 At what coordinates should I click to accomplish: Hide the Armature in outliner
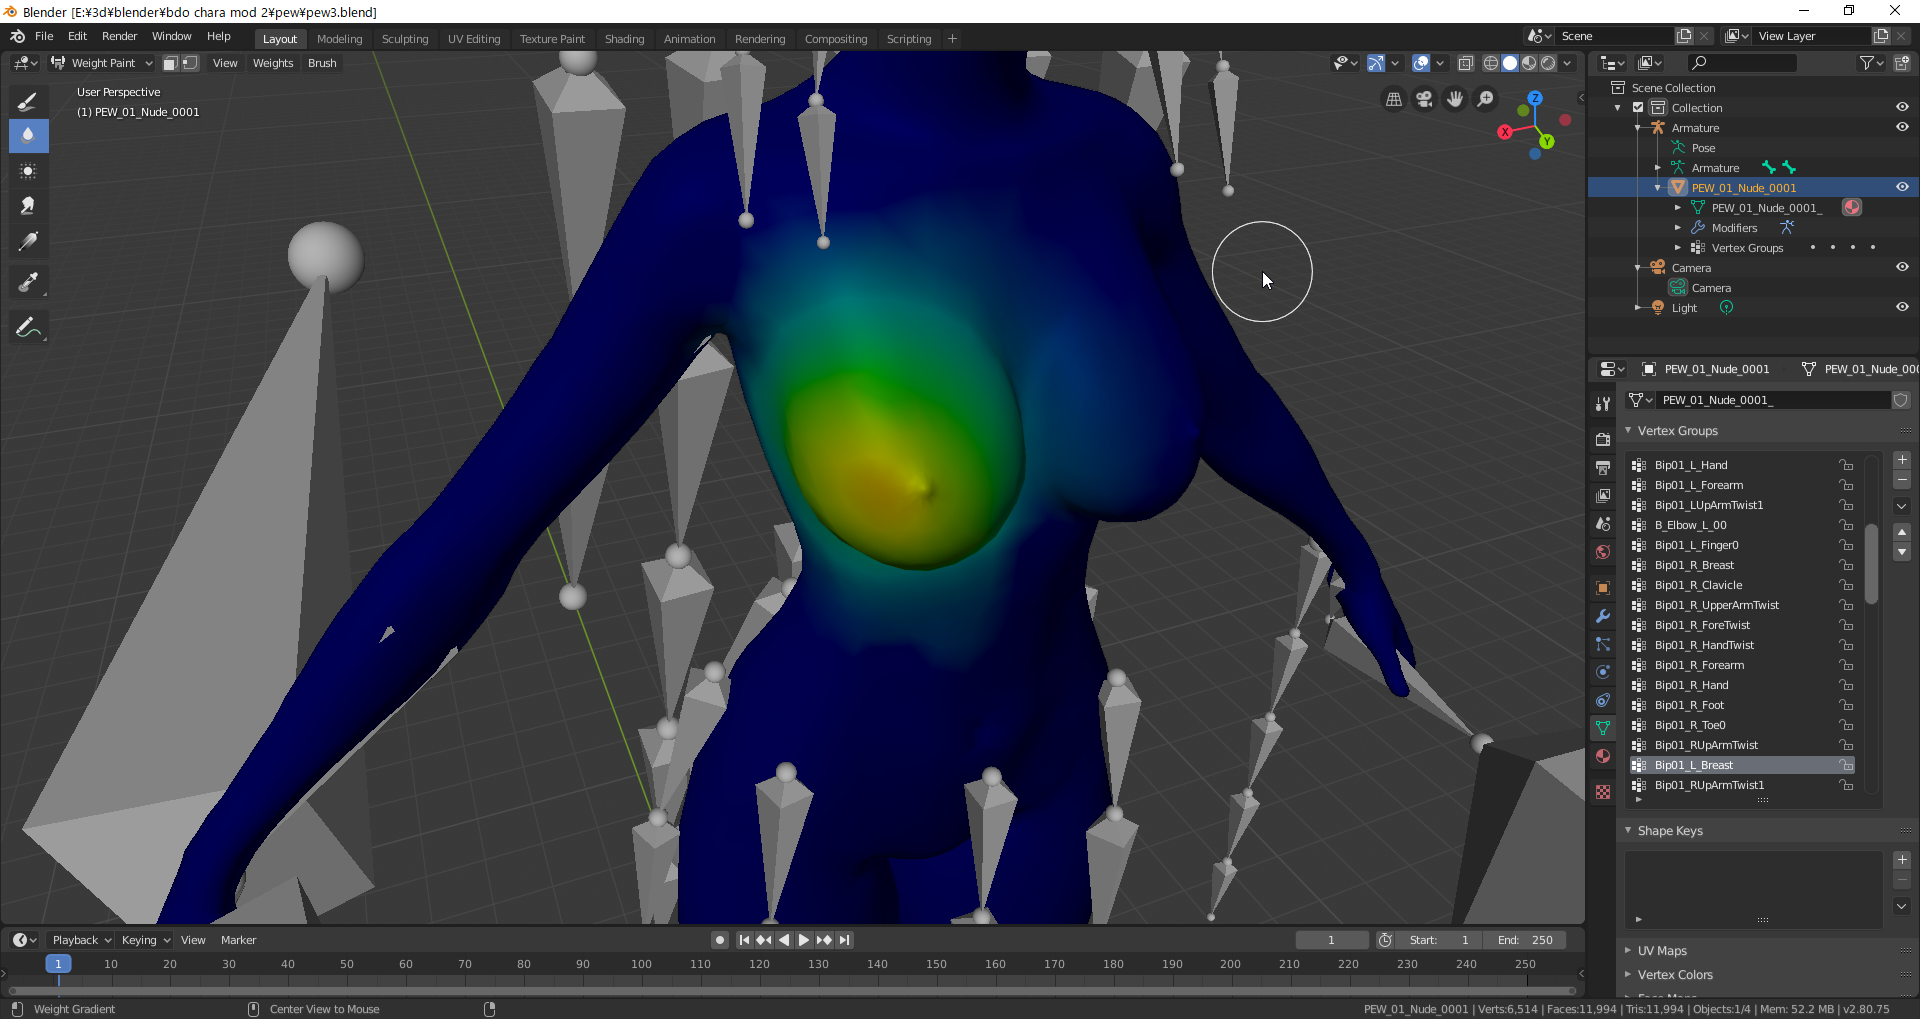click(1902, 127)
